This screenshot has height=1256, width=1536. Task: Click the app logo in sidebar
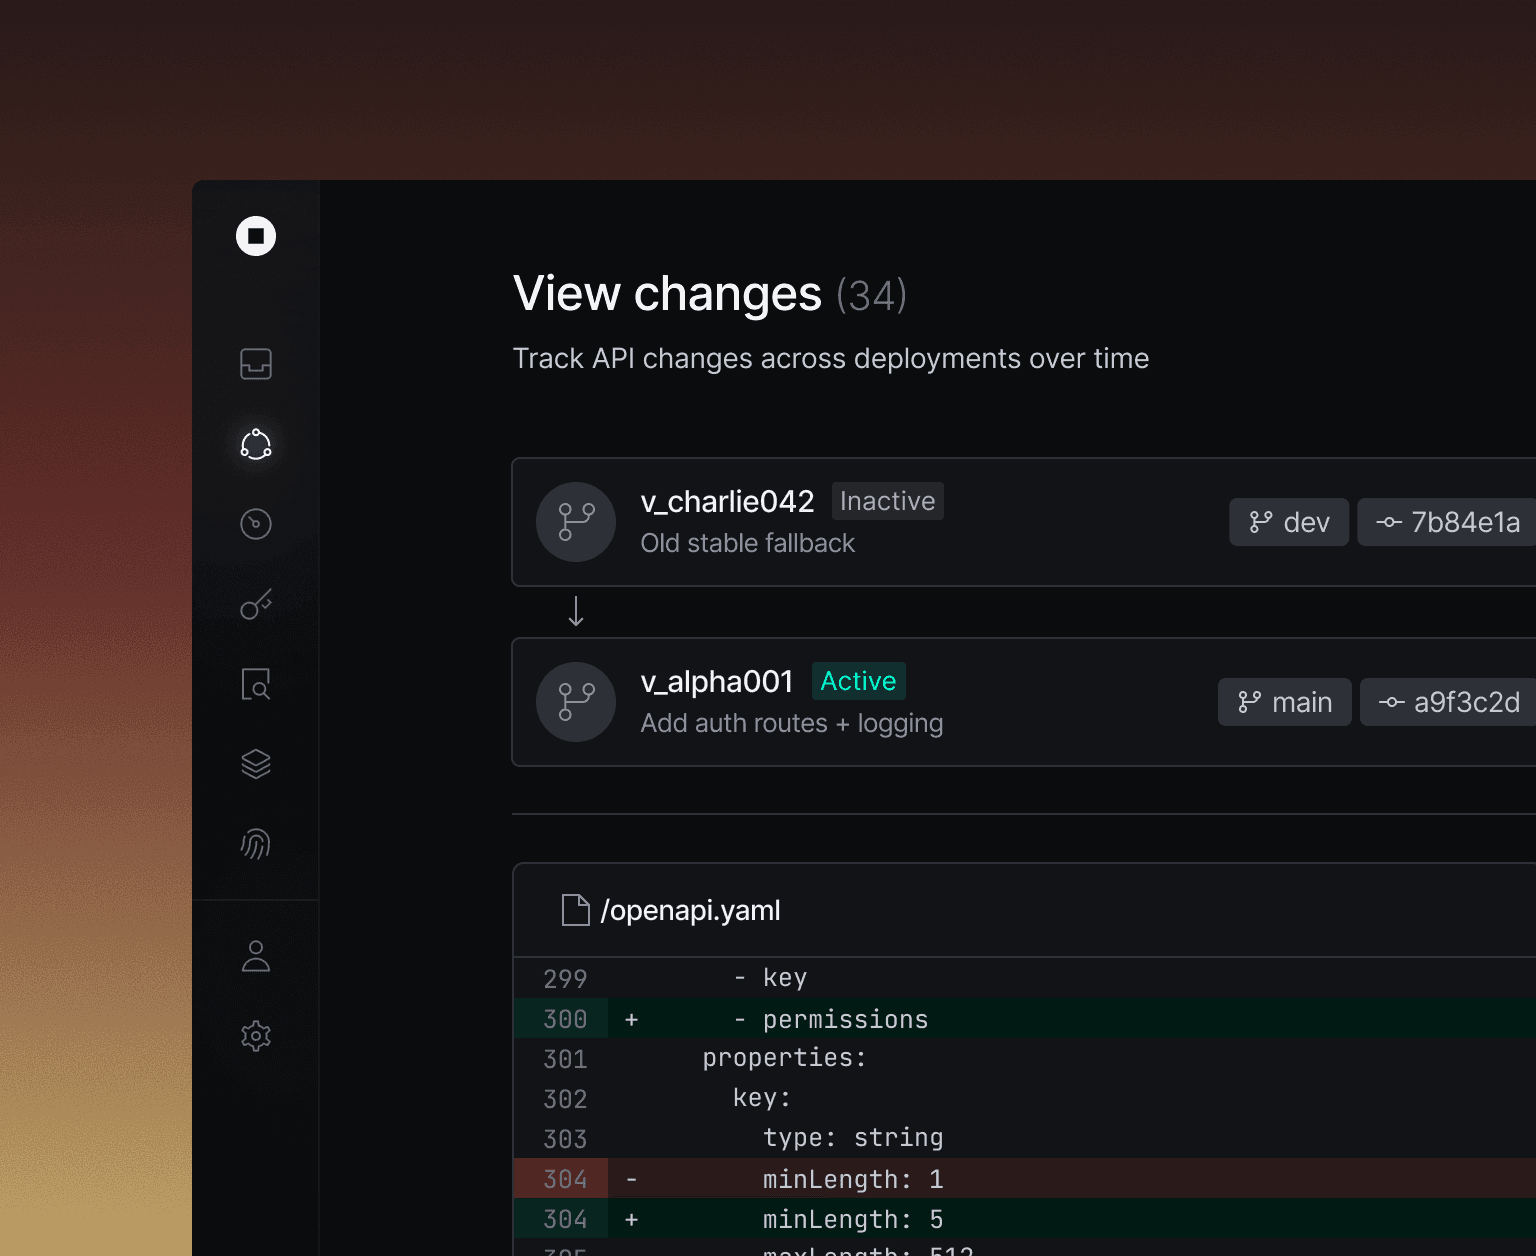256,236
